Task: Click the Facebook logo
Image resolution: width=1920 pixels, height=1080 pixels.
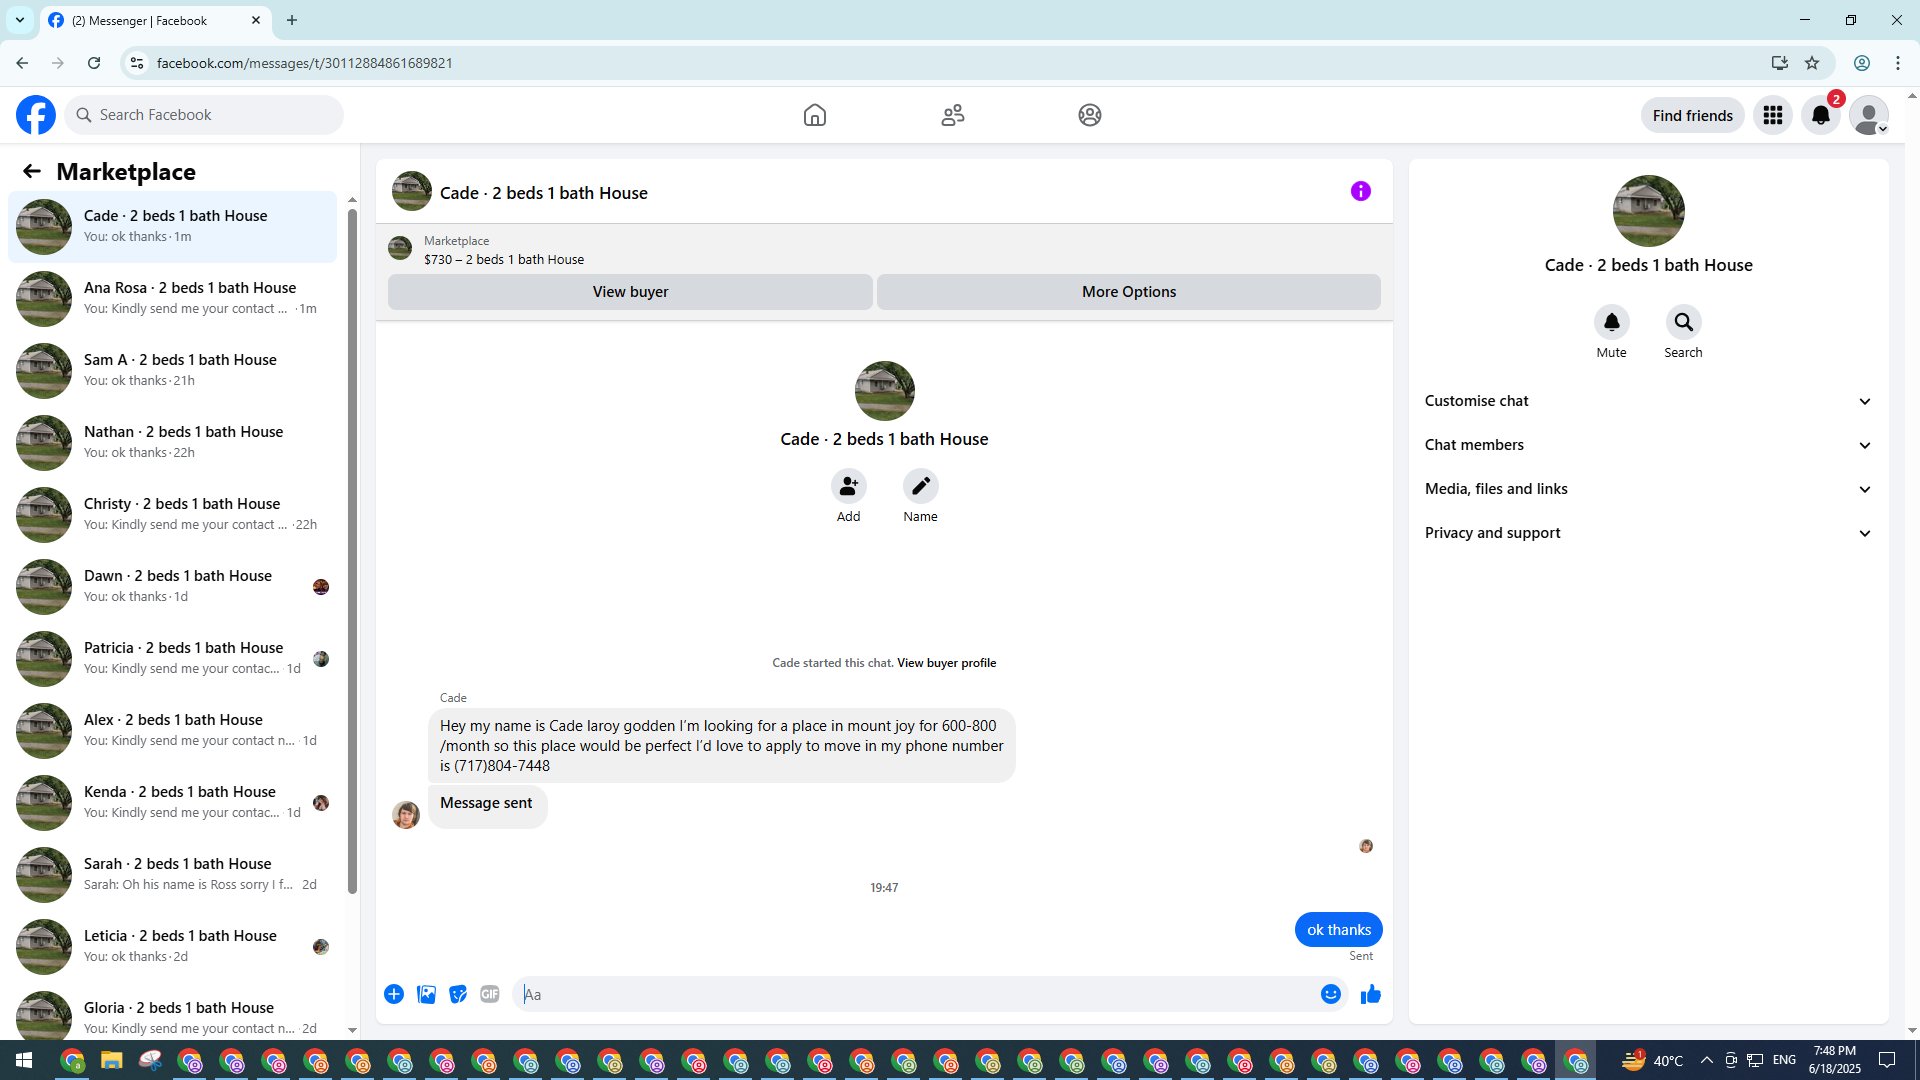Action: tap(36, 115)
